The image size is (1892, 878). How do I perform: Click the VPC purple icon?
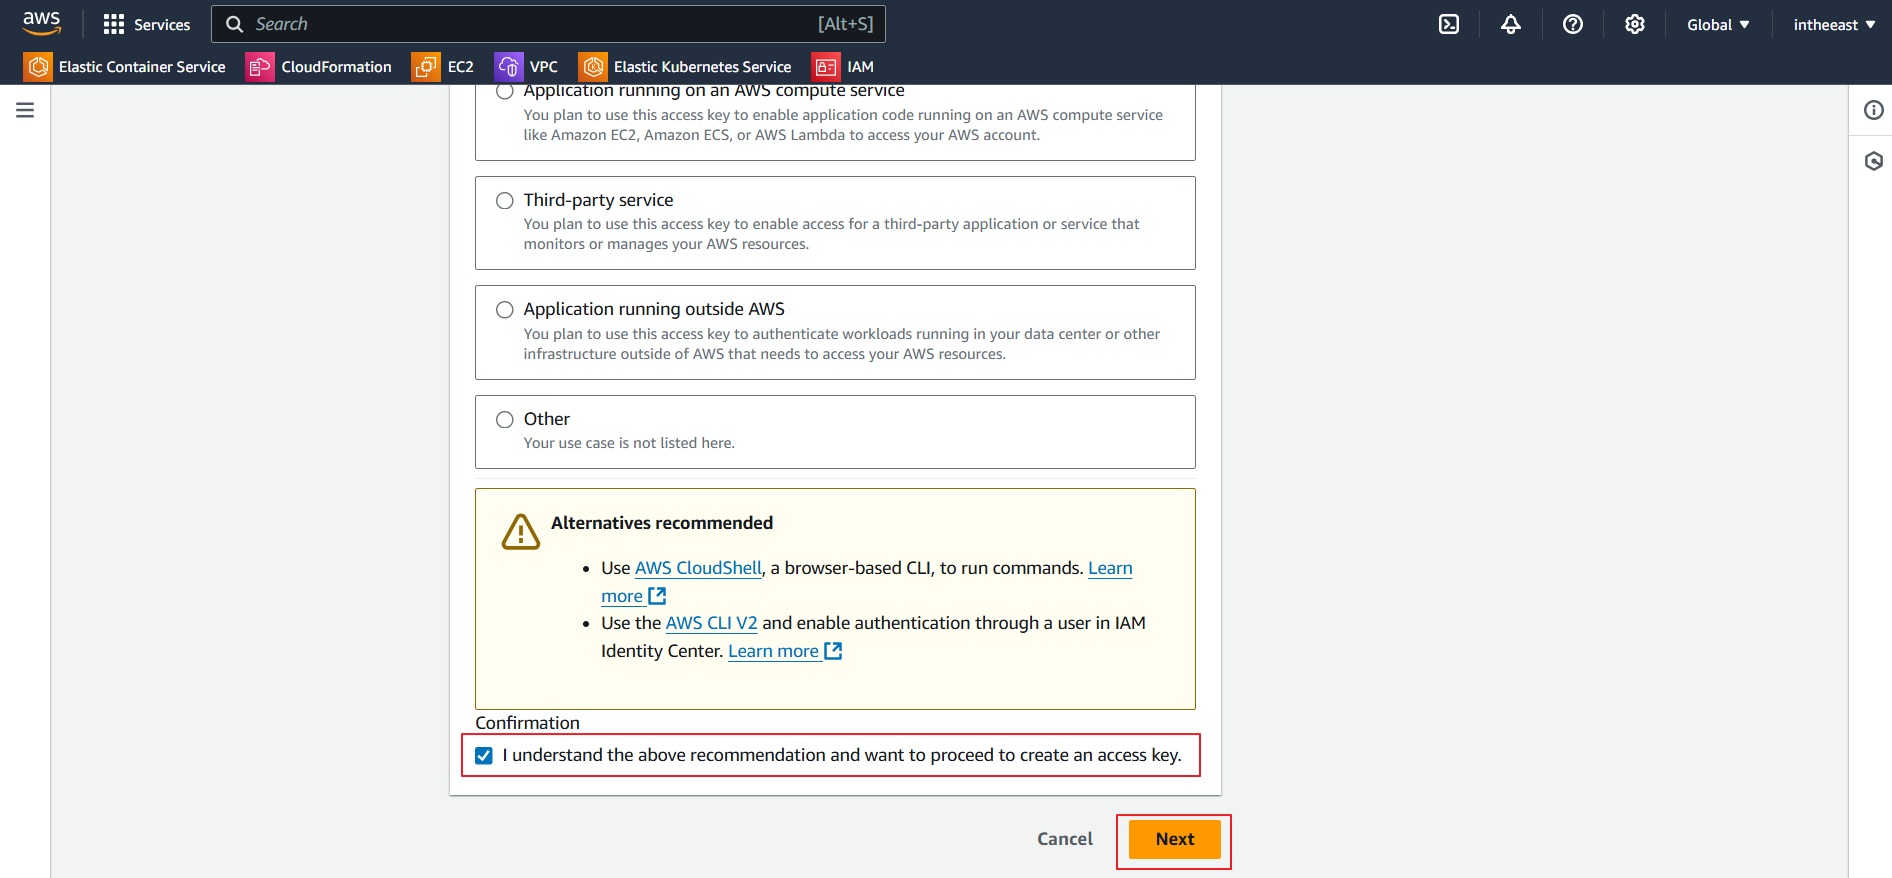(x=509, y=66)
